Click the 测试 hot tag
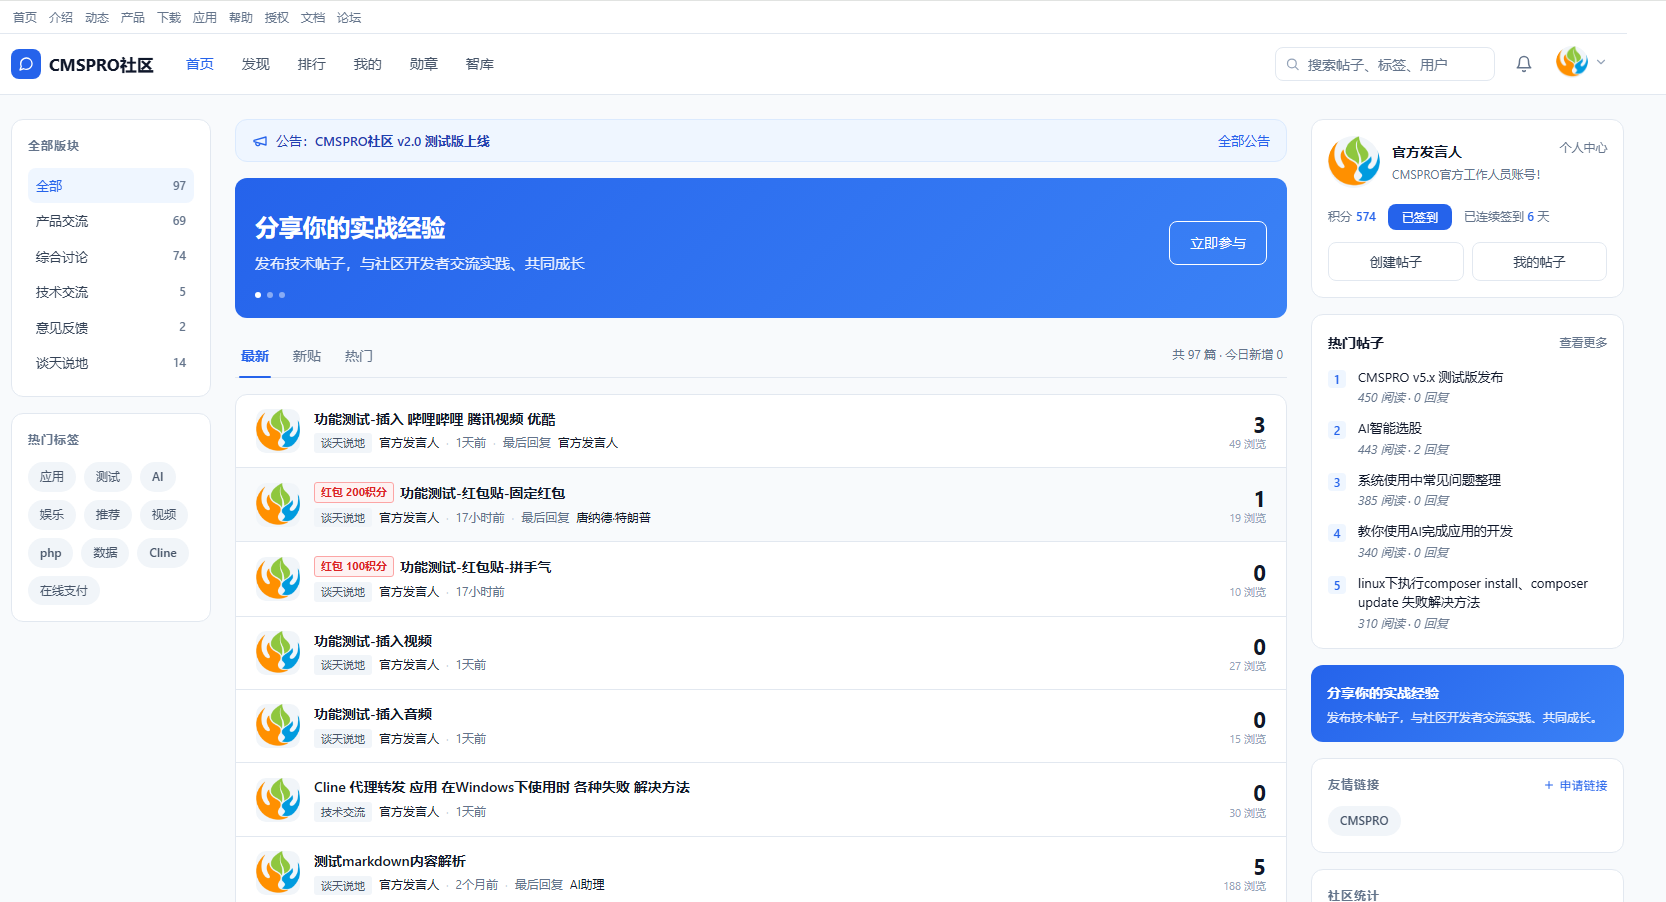Viewport: 1666px width, 902px height. (108, 477)
